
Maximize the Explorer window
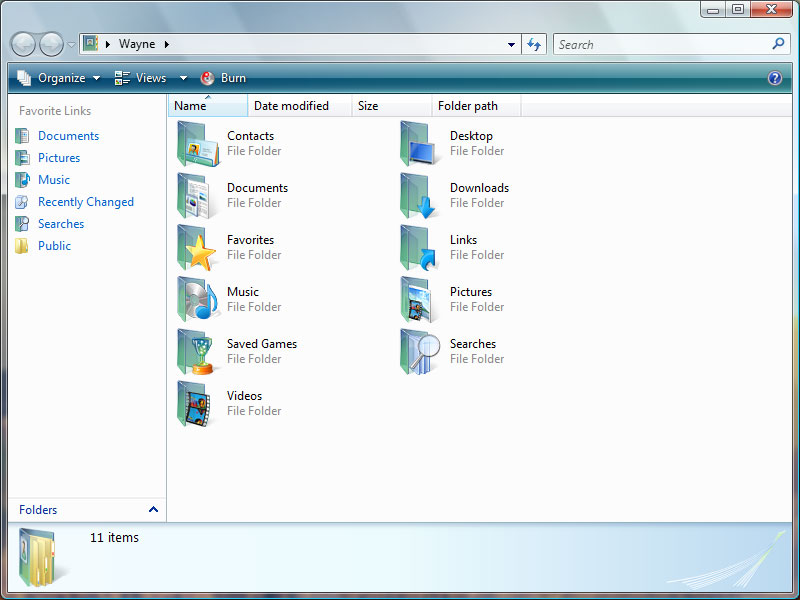point(738,9)
